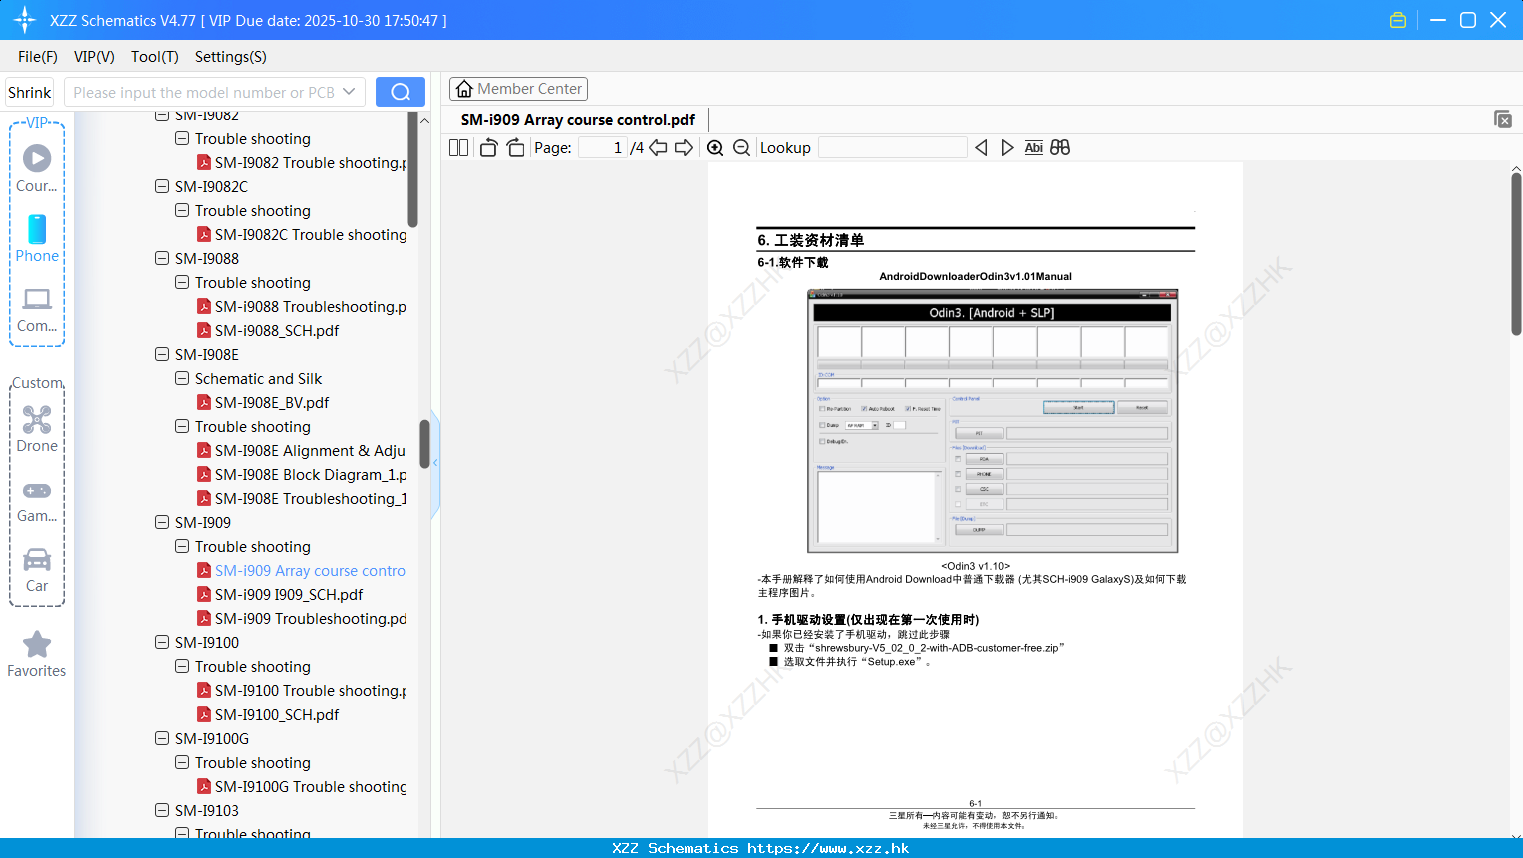Image resolution: width=1523 pixels, height=858 pixels.
Task: Open Car category in sidebar
Action: point(37,570)
